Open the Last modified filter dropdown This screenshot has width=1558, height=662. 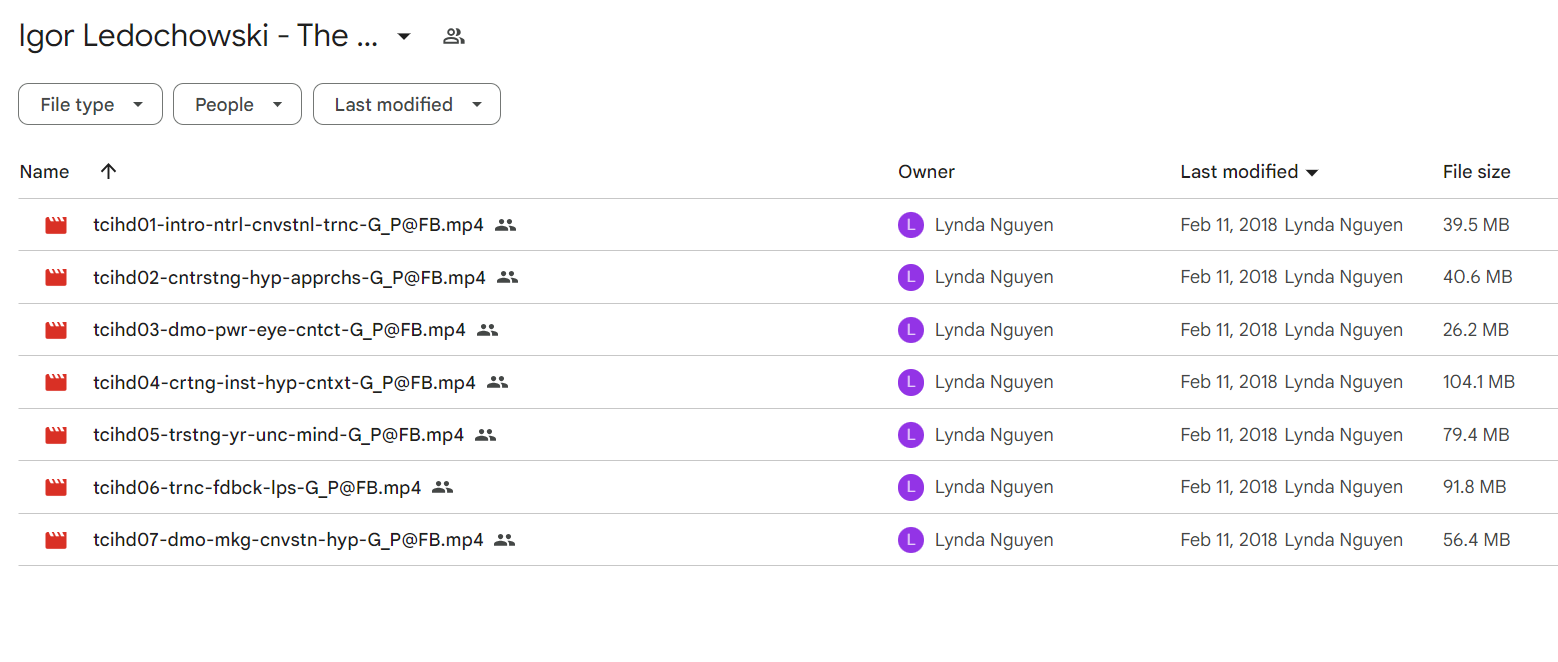coord(407,104)
